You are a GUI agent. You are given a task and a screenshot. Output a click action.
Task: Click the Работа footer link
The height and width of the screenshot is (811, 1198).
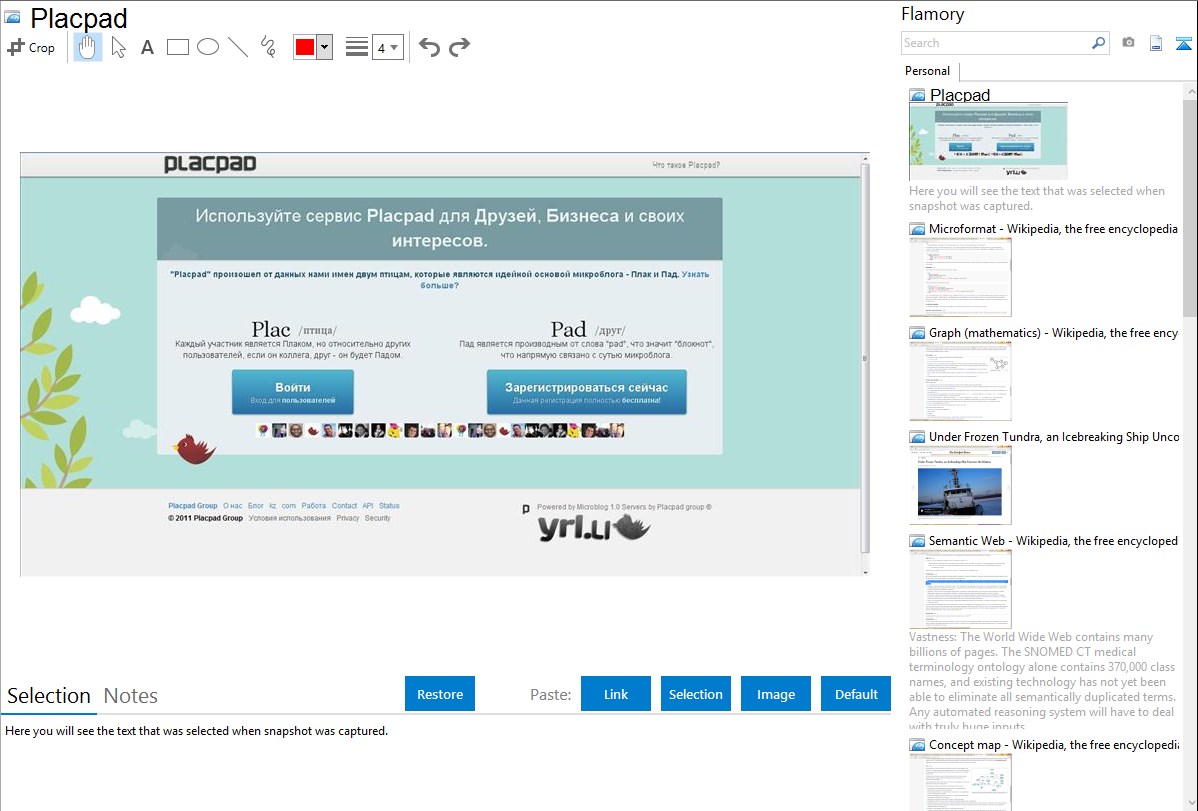tap(313, 506)
